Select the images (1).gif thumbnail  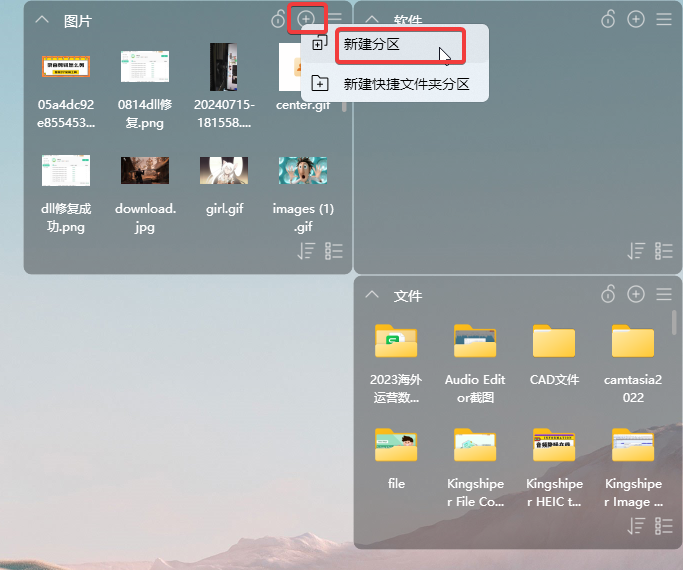point(303,170)
